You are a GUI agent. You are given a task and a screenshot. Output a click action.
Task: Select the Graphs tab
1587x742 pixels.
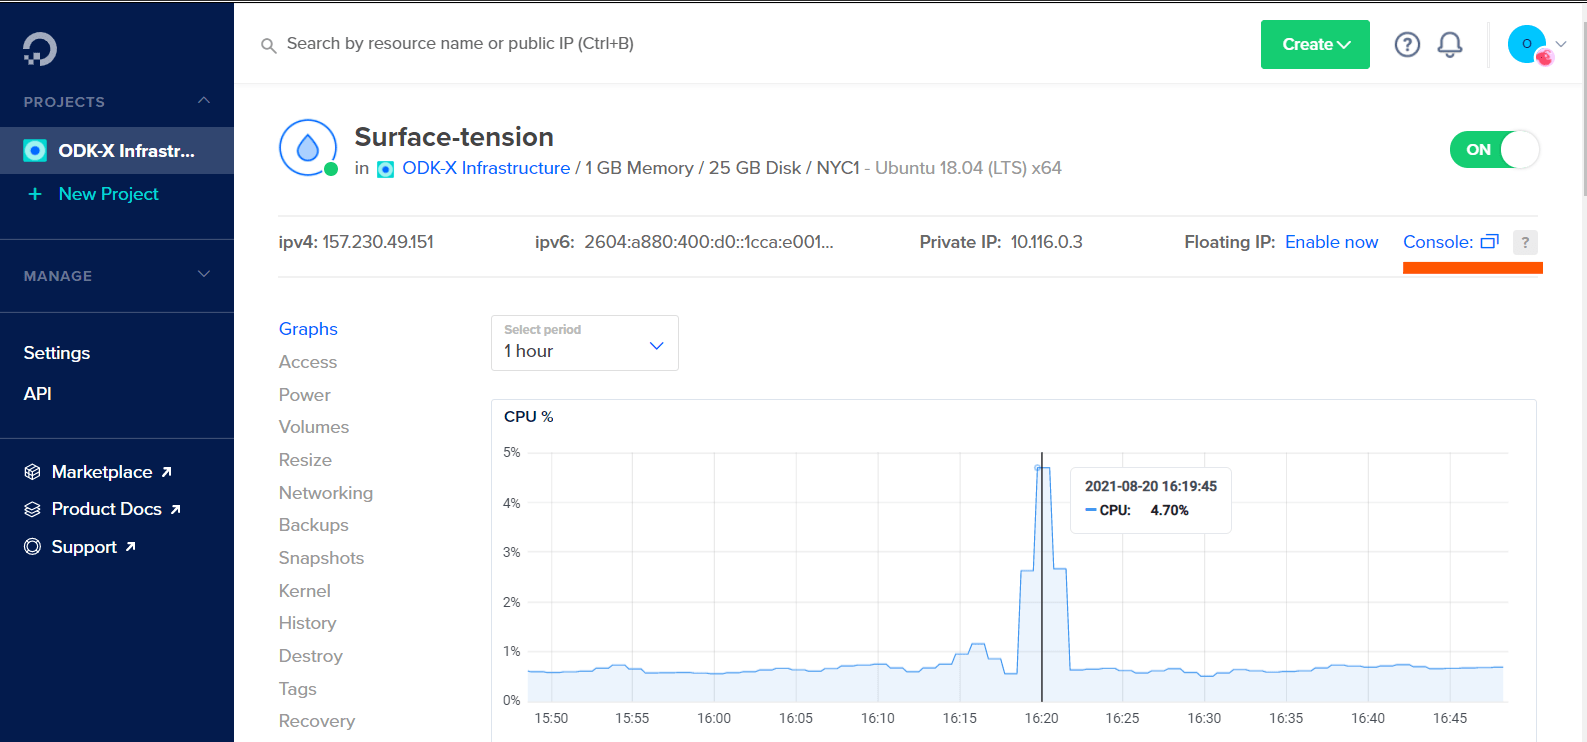point(308,329)
